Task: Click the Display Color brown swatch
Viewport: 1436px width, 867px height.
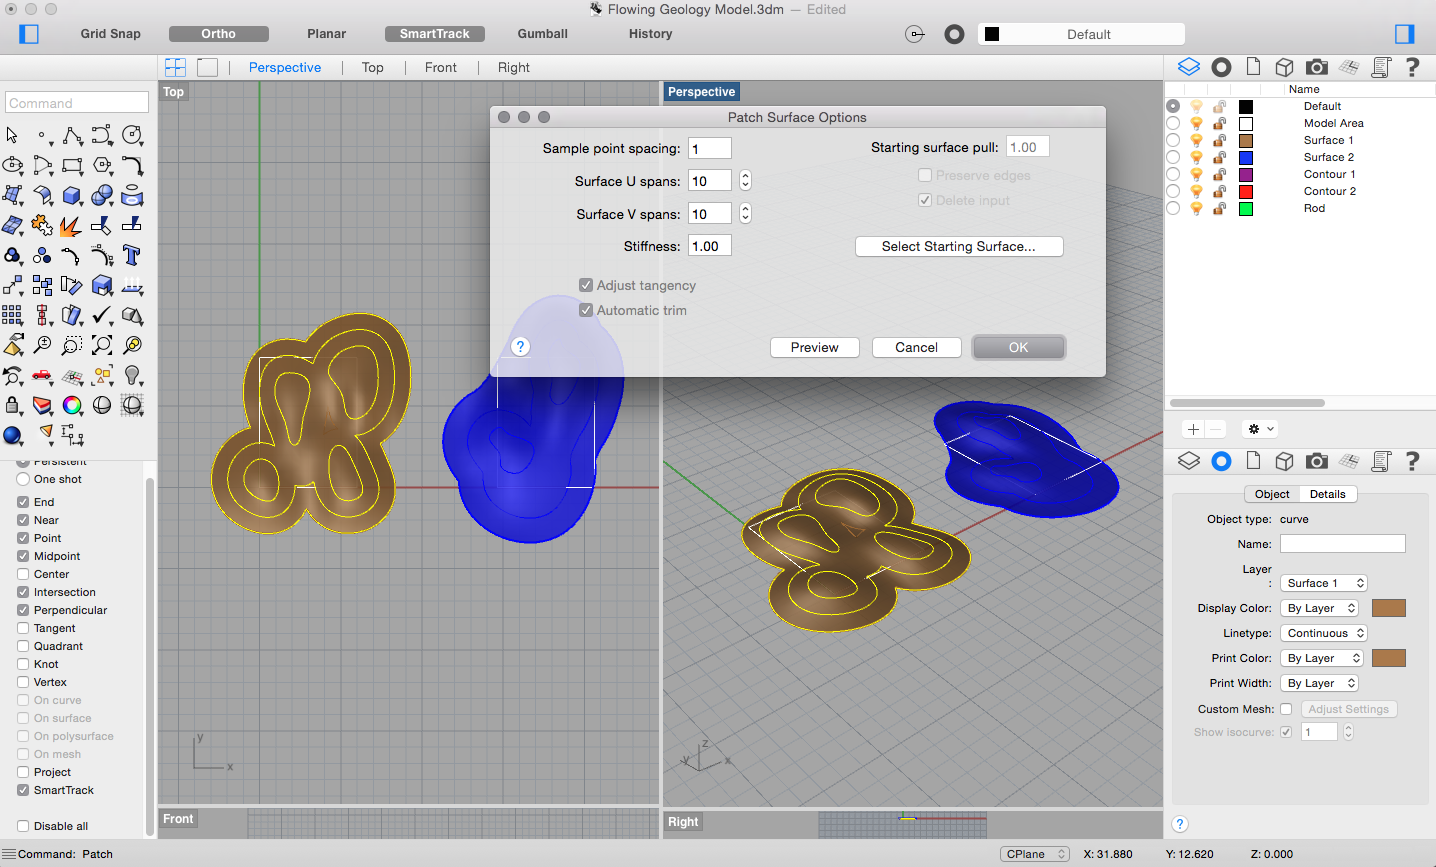Action: (1389, 608)
